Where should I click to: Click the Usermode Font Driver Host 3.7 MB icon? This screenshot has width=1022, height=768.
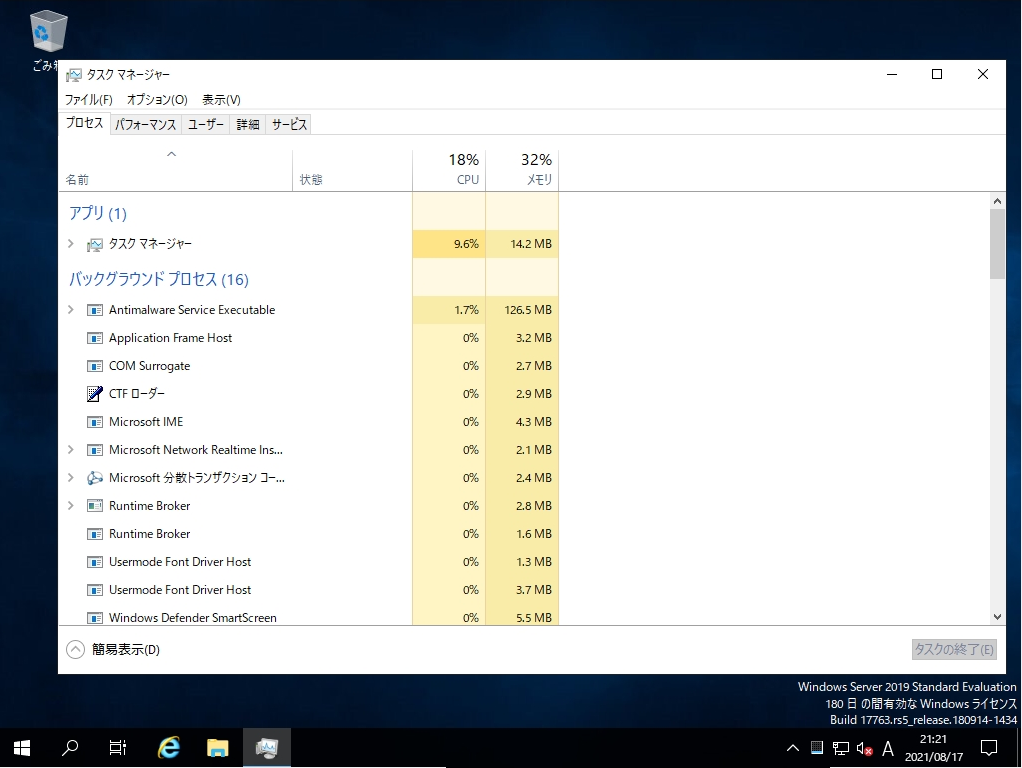pyautogui.click(x=95, y=590)
